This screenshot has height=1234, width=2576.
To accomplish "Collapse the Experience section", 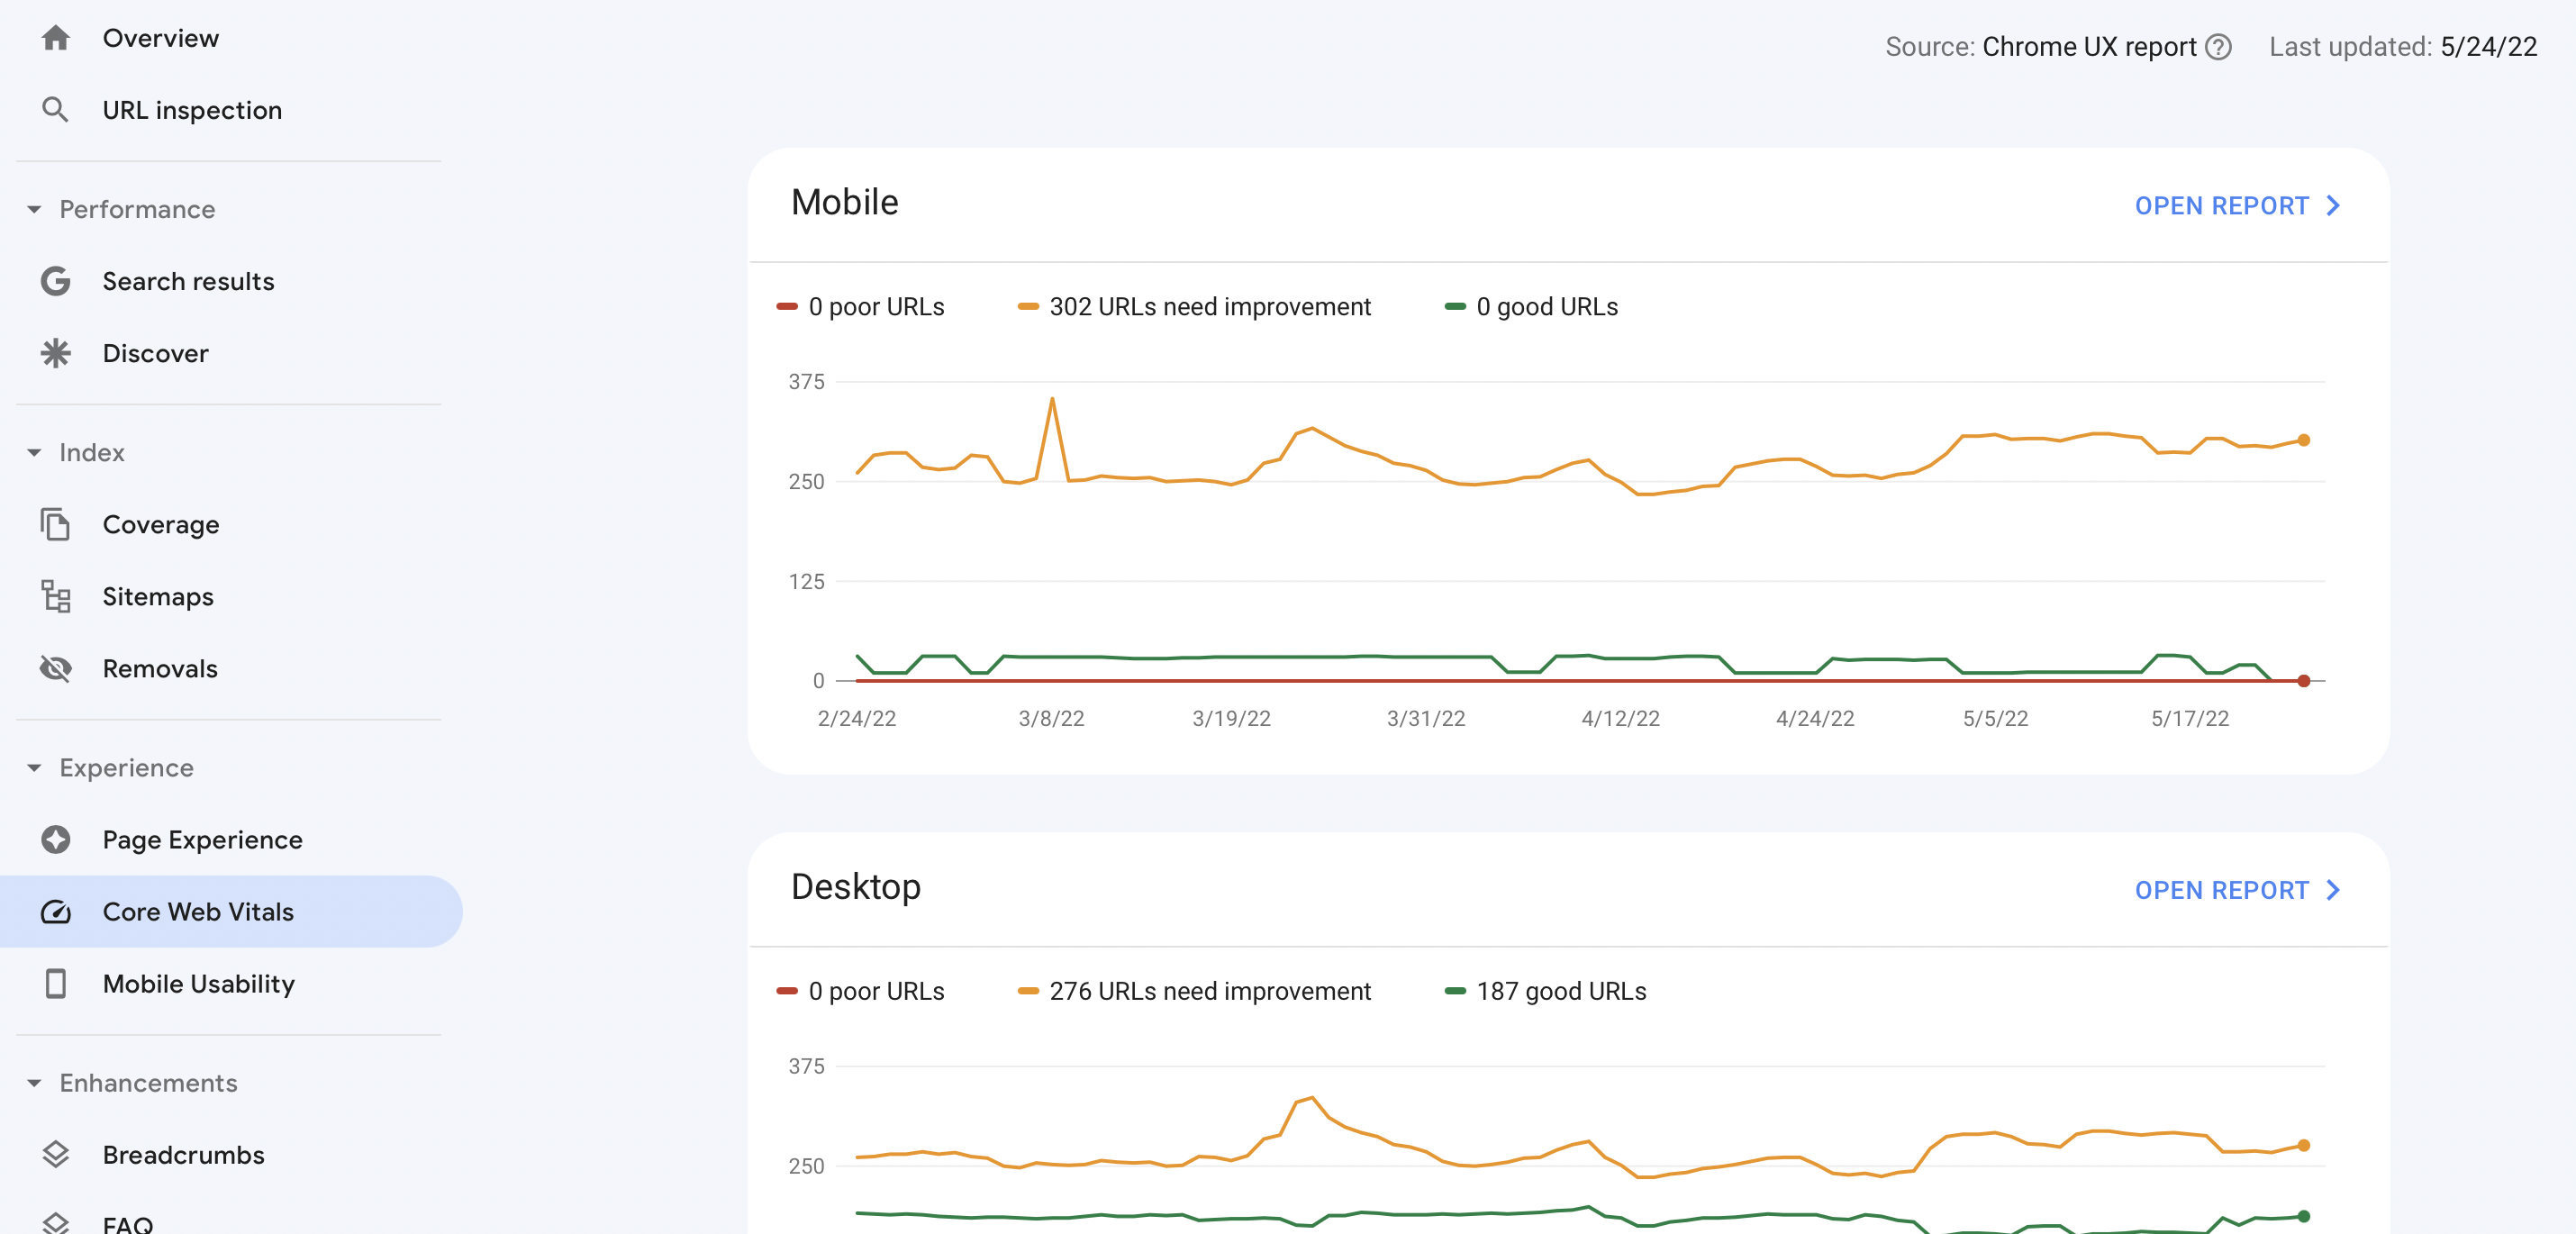I will pos(34,768).
